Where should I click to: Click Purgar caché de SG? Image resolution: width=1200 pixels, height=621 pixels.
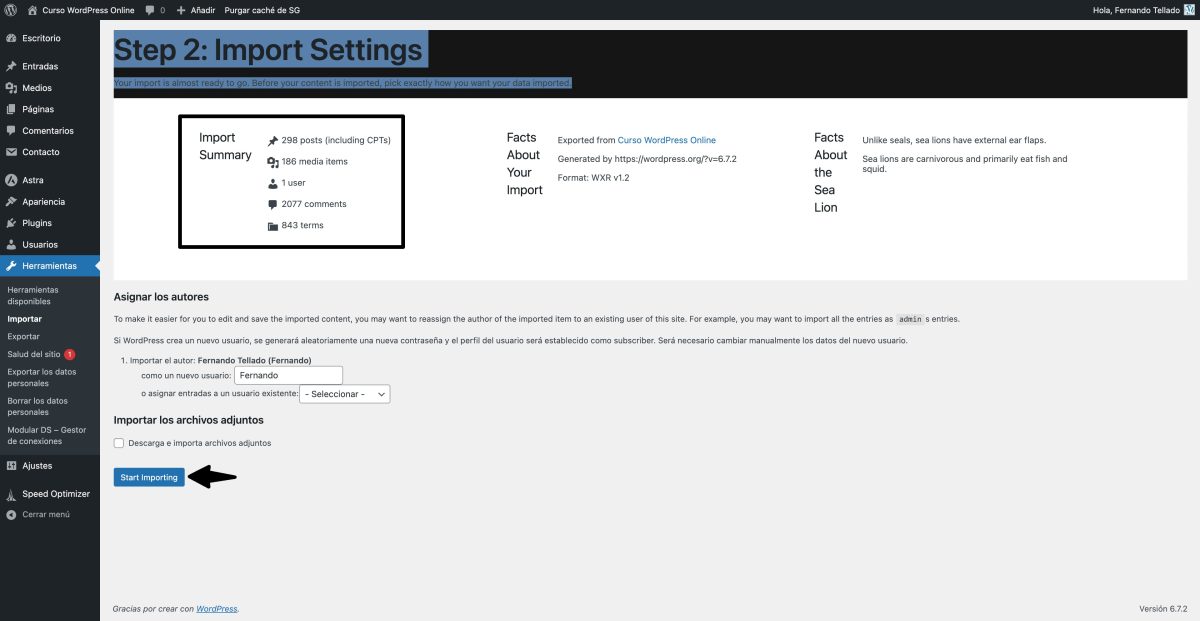coord(264,9)
